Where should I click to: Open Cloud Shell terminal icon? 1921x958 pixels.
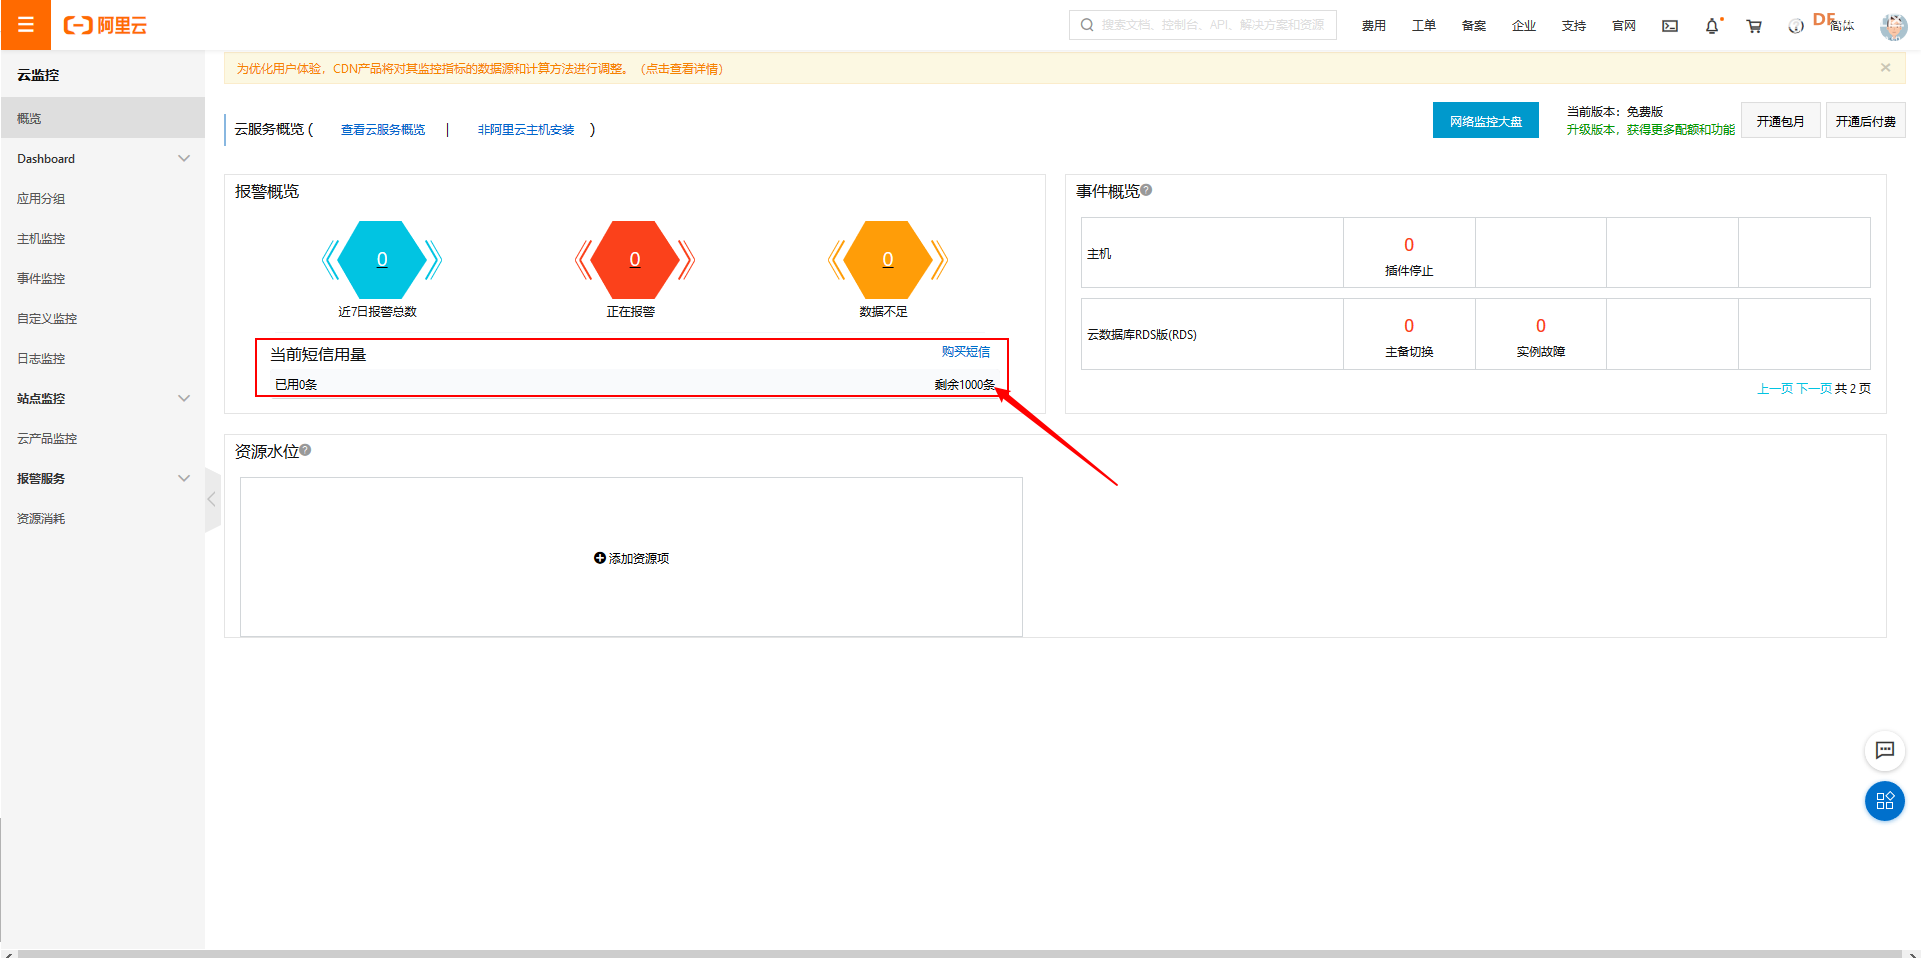pyautogui.click(x=1670, y=26)
